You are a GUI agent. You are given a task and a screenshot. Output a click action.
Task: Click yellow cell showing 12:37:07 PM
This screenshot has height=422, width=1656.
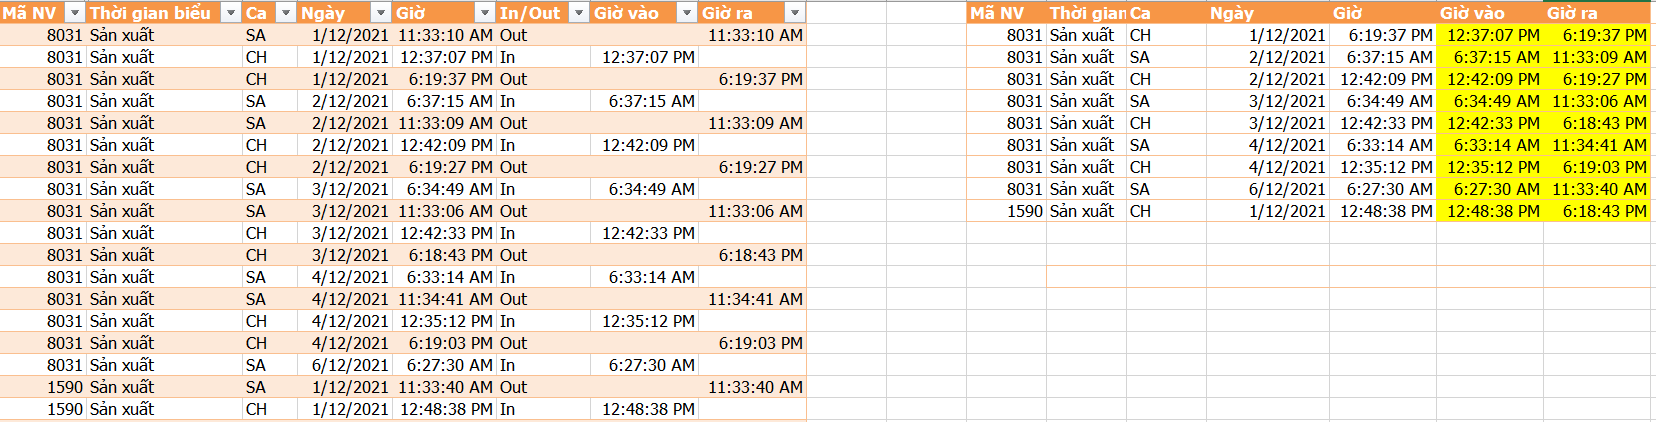click(1489, 35)
